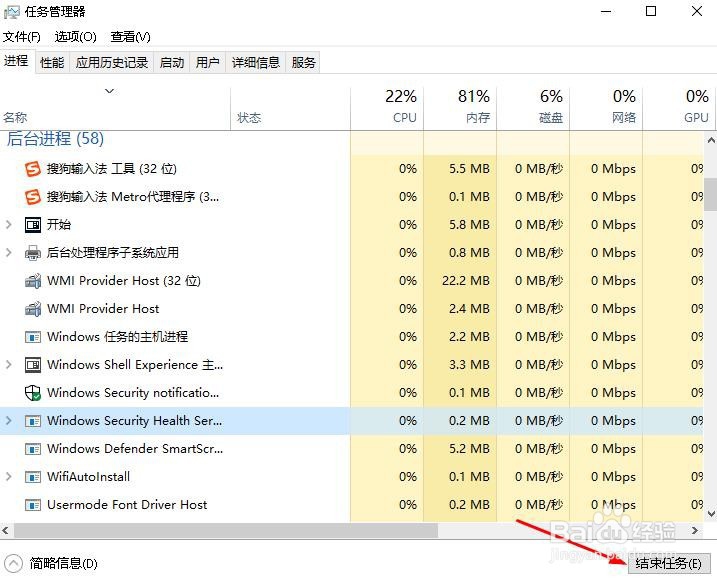Expand the 开始 process row
The image size is (717, 579).
(x=8, y=225)
